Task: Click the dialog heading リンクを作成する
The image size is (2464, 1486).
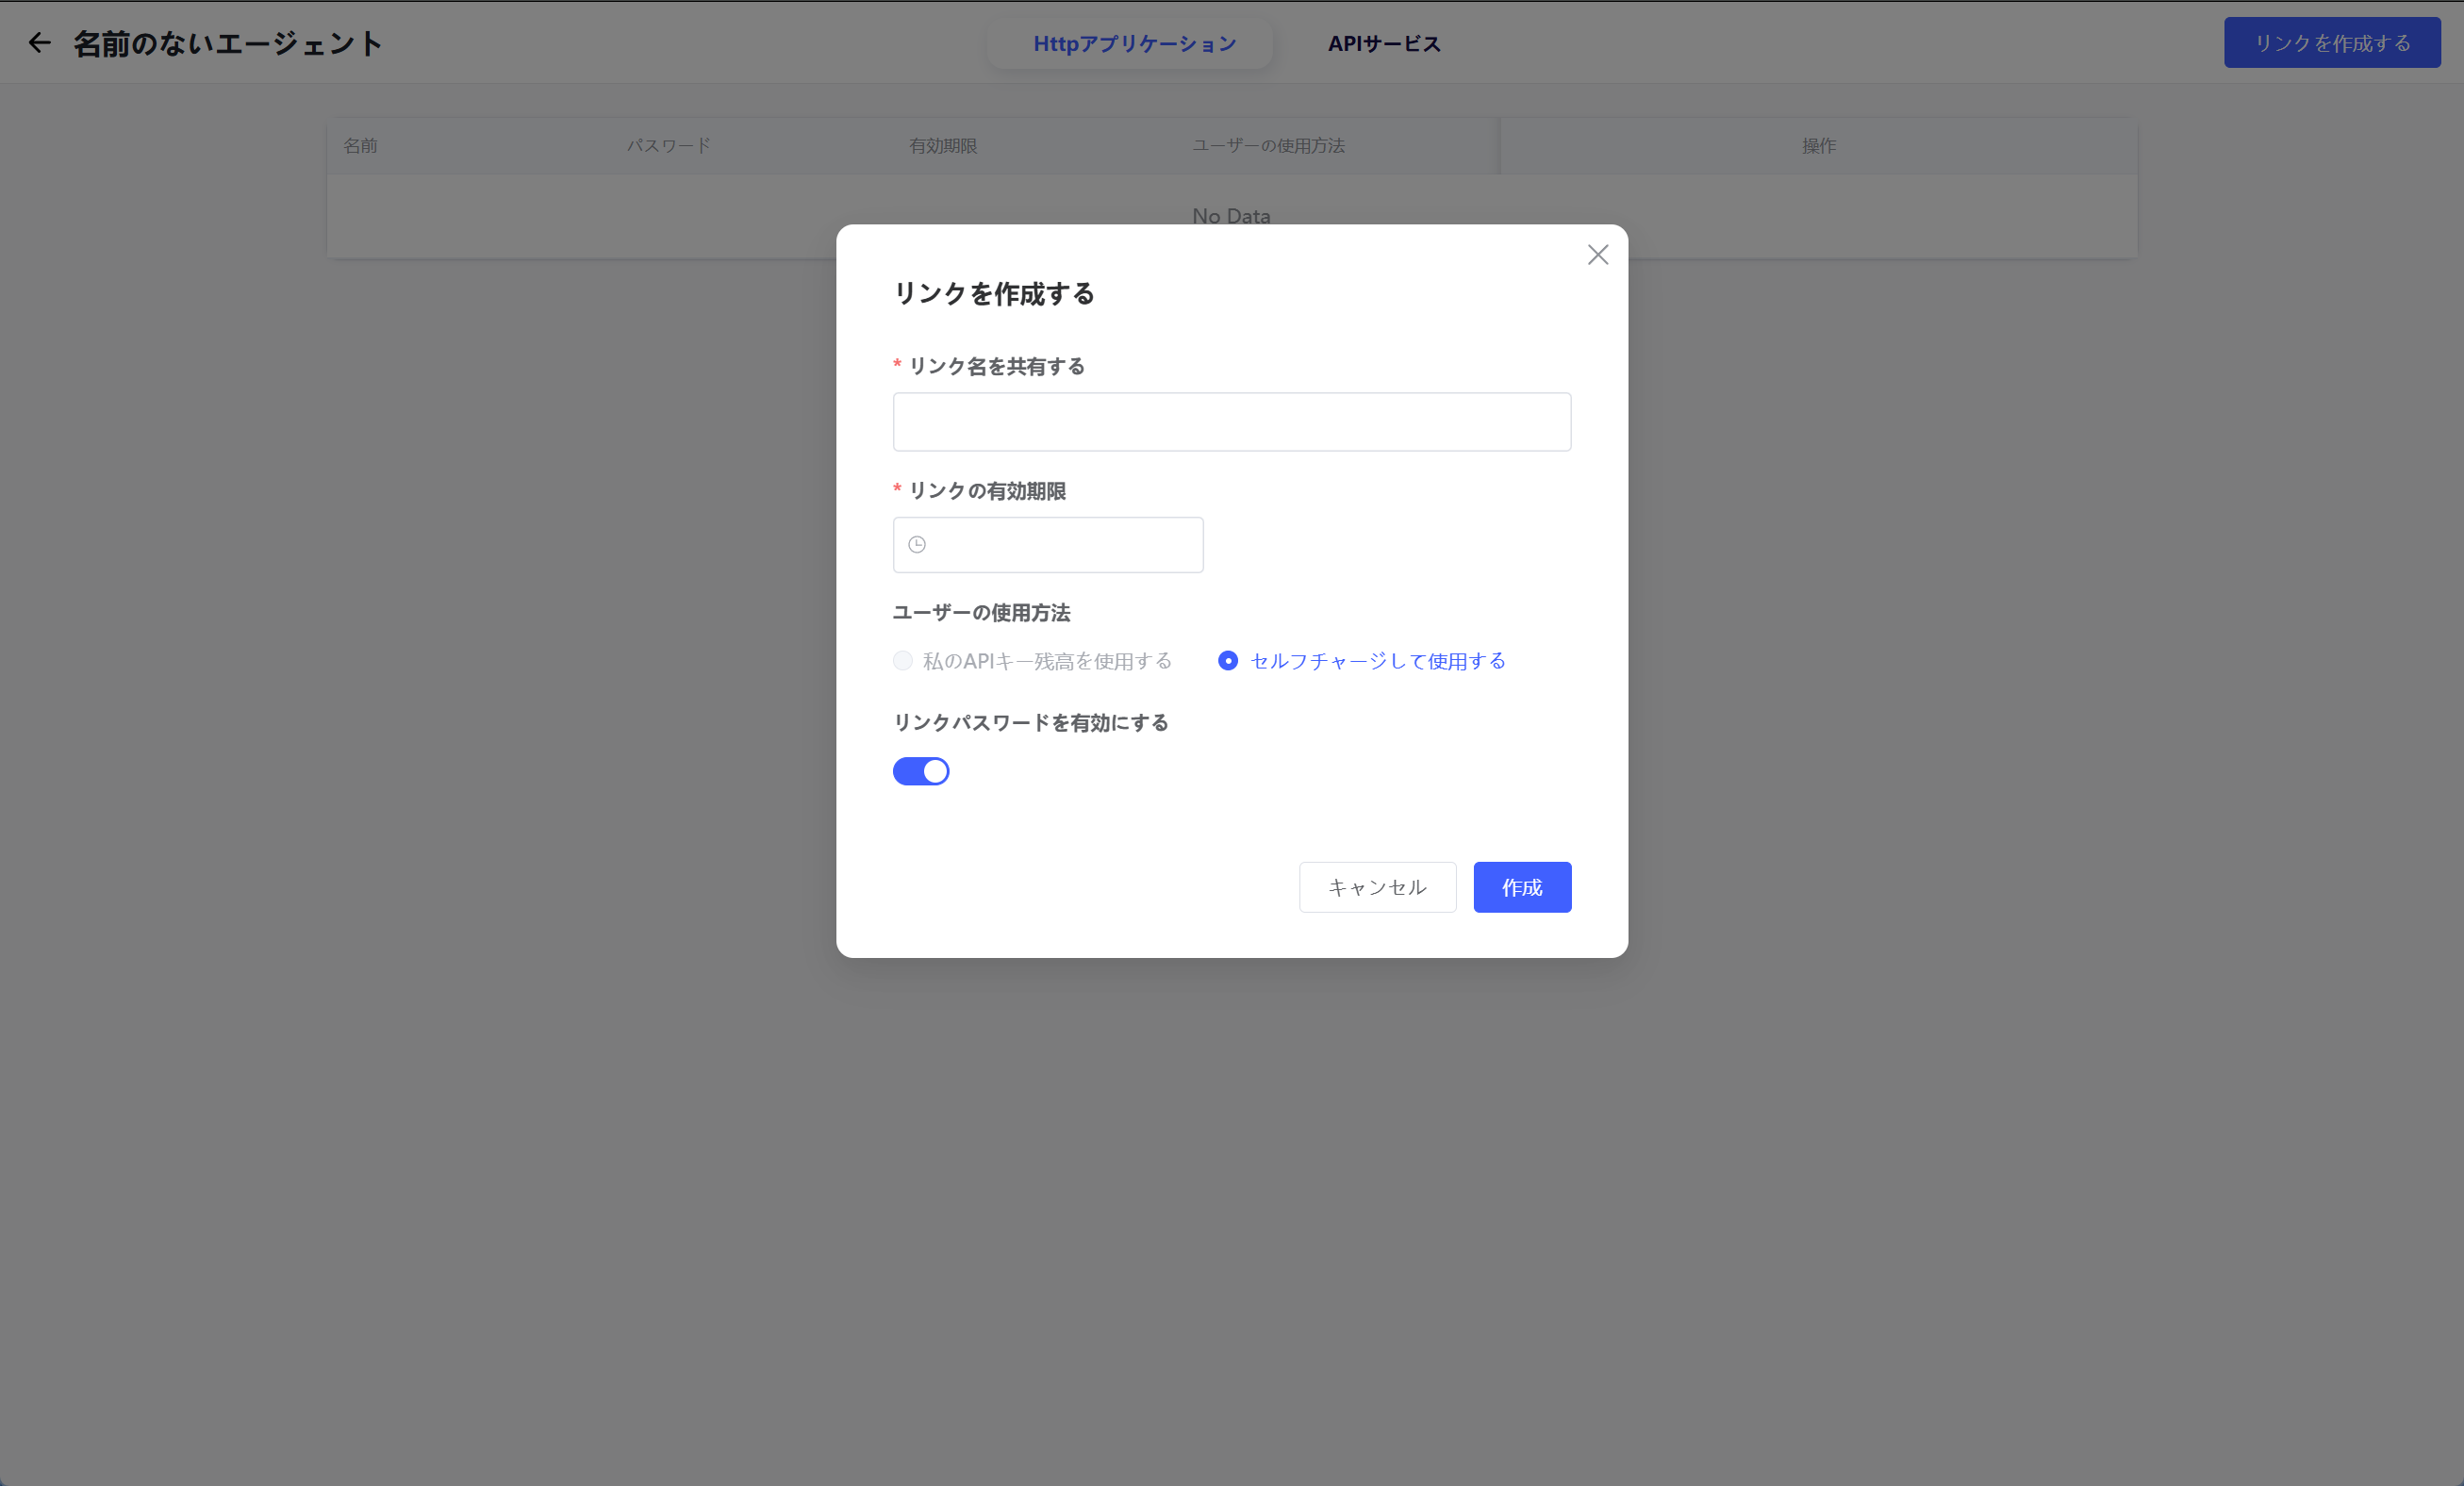Action: tap(993, 294)
